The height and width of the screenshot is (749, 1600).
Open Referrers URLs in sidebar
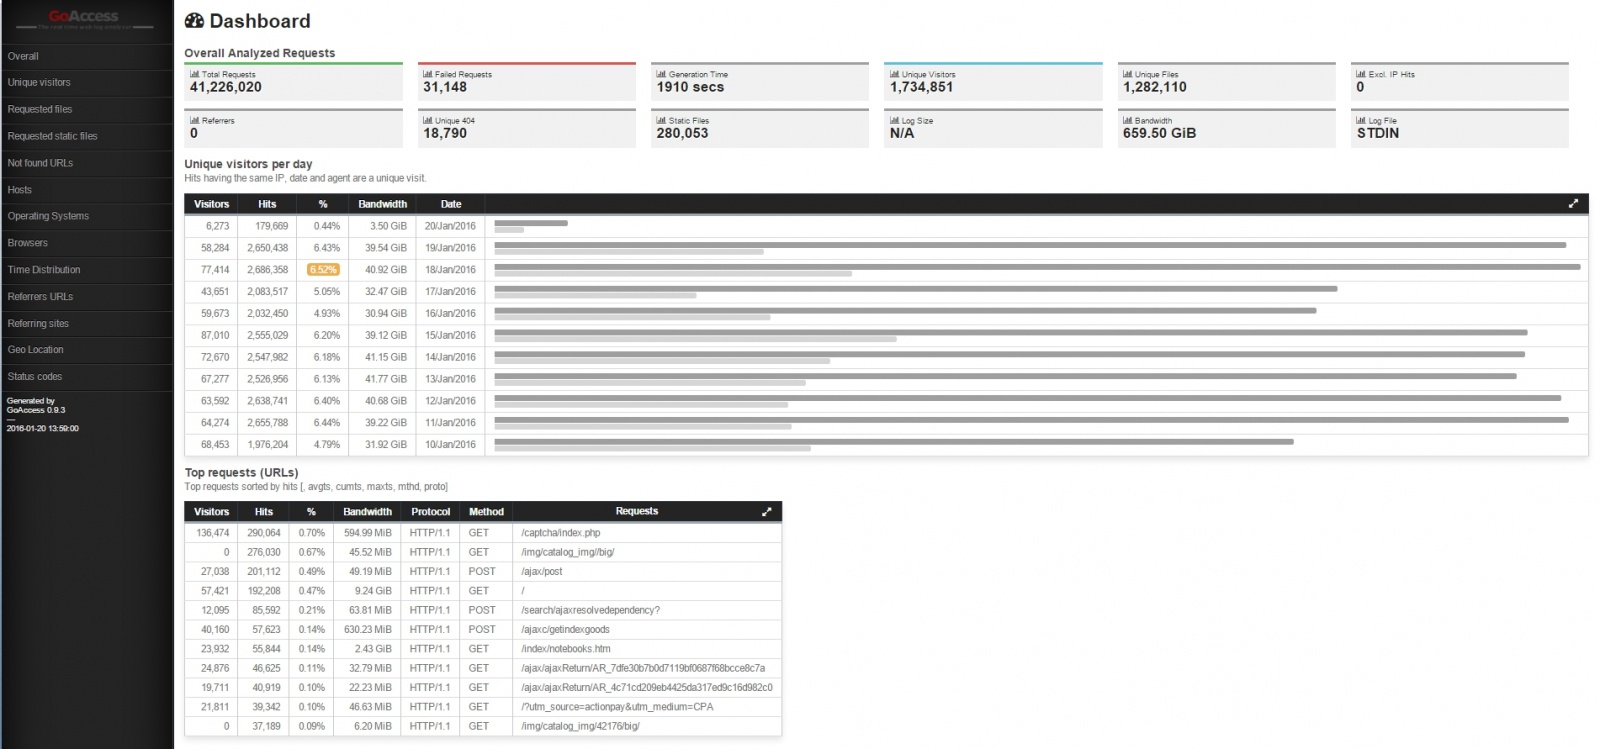87,297
